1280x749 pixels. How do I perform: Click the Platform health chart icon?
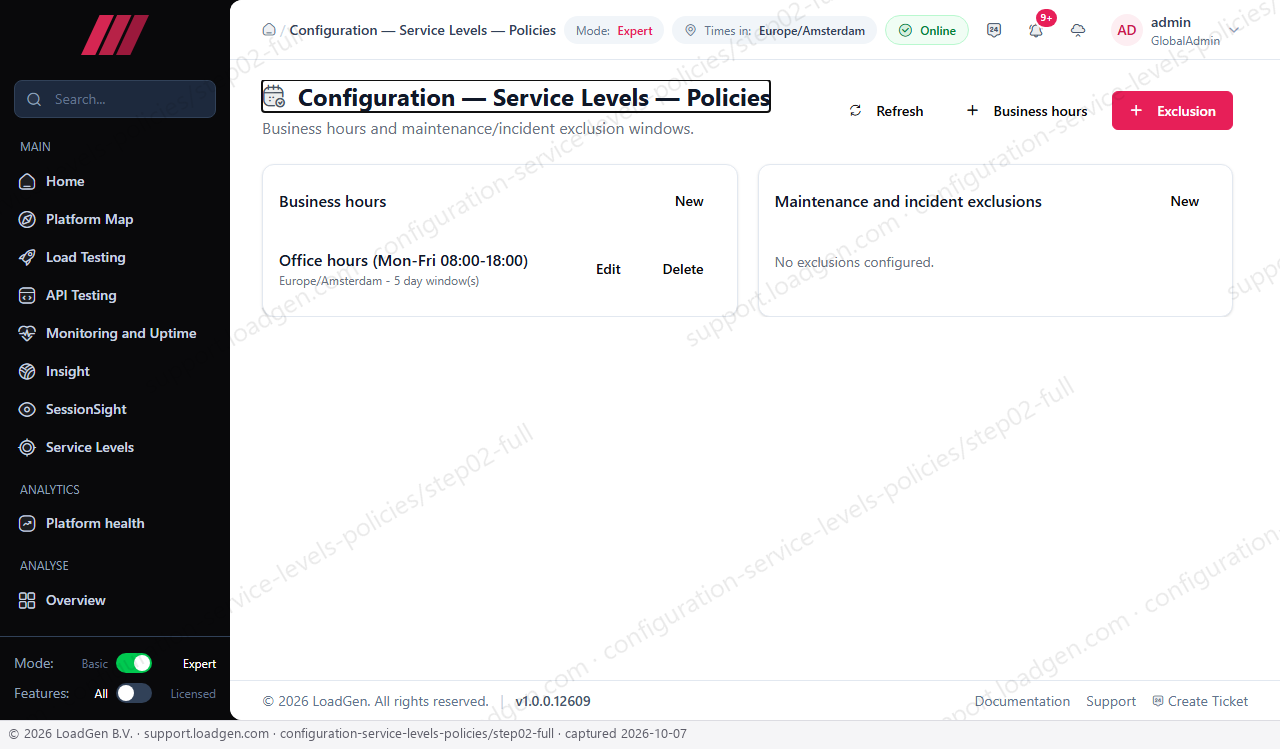point(27,523)
